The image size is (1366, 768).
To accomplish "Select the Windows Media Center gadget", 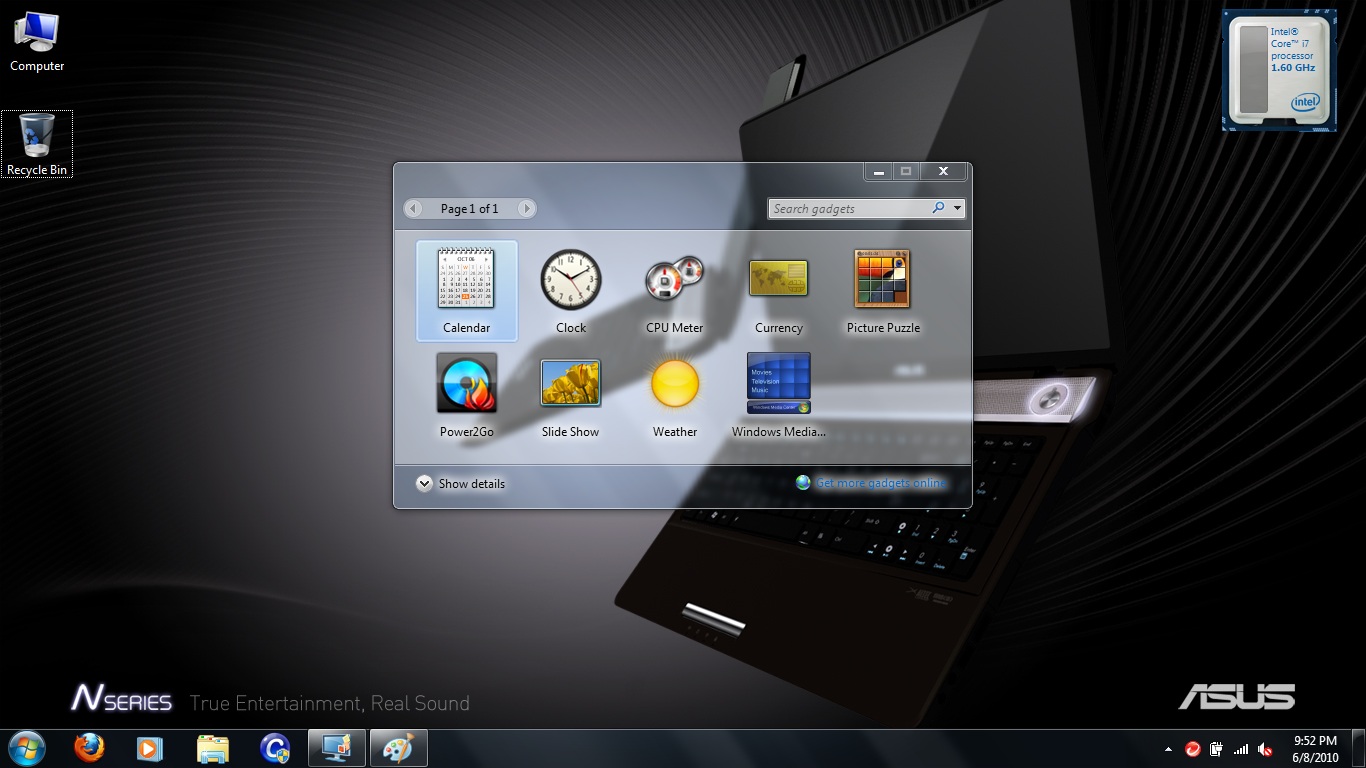I will click(x=779, y=395).
